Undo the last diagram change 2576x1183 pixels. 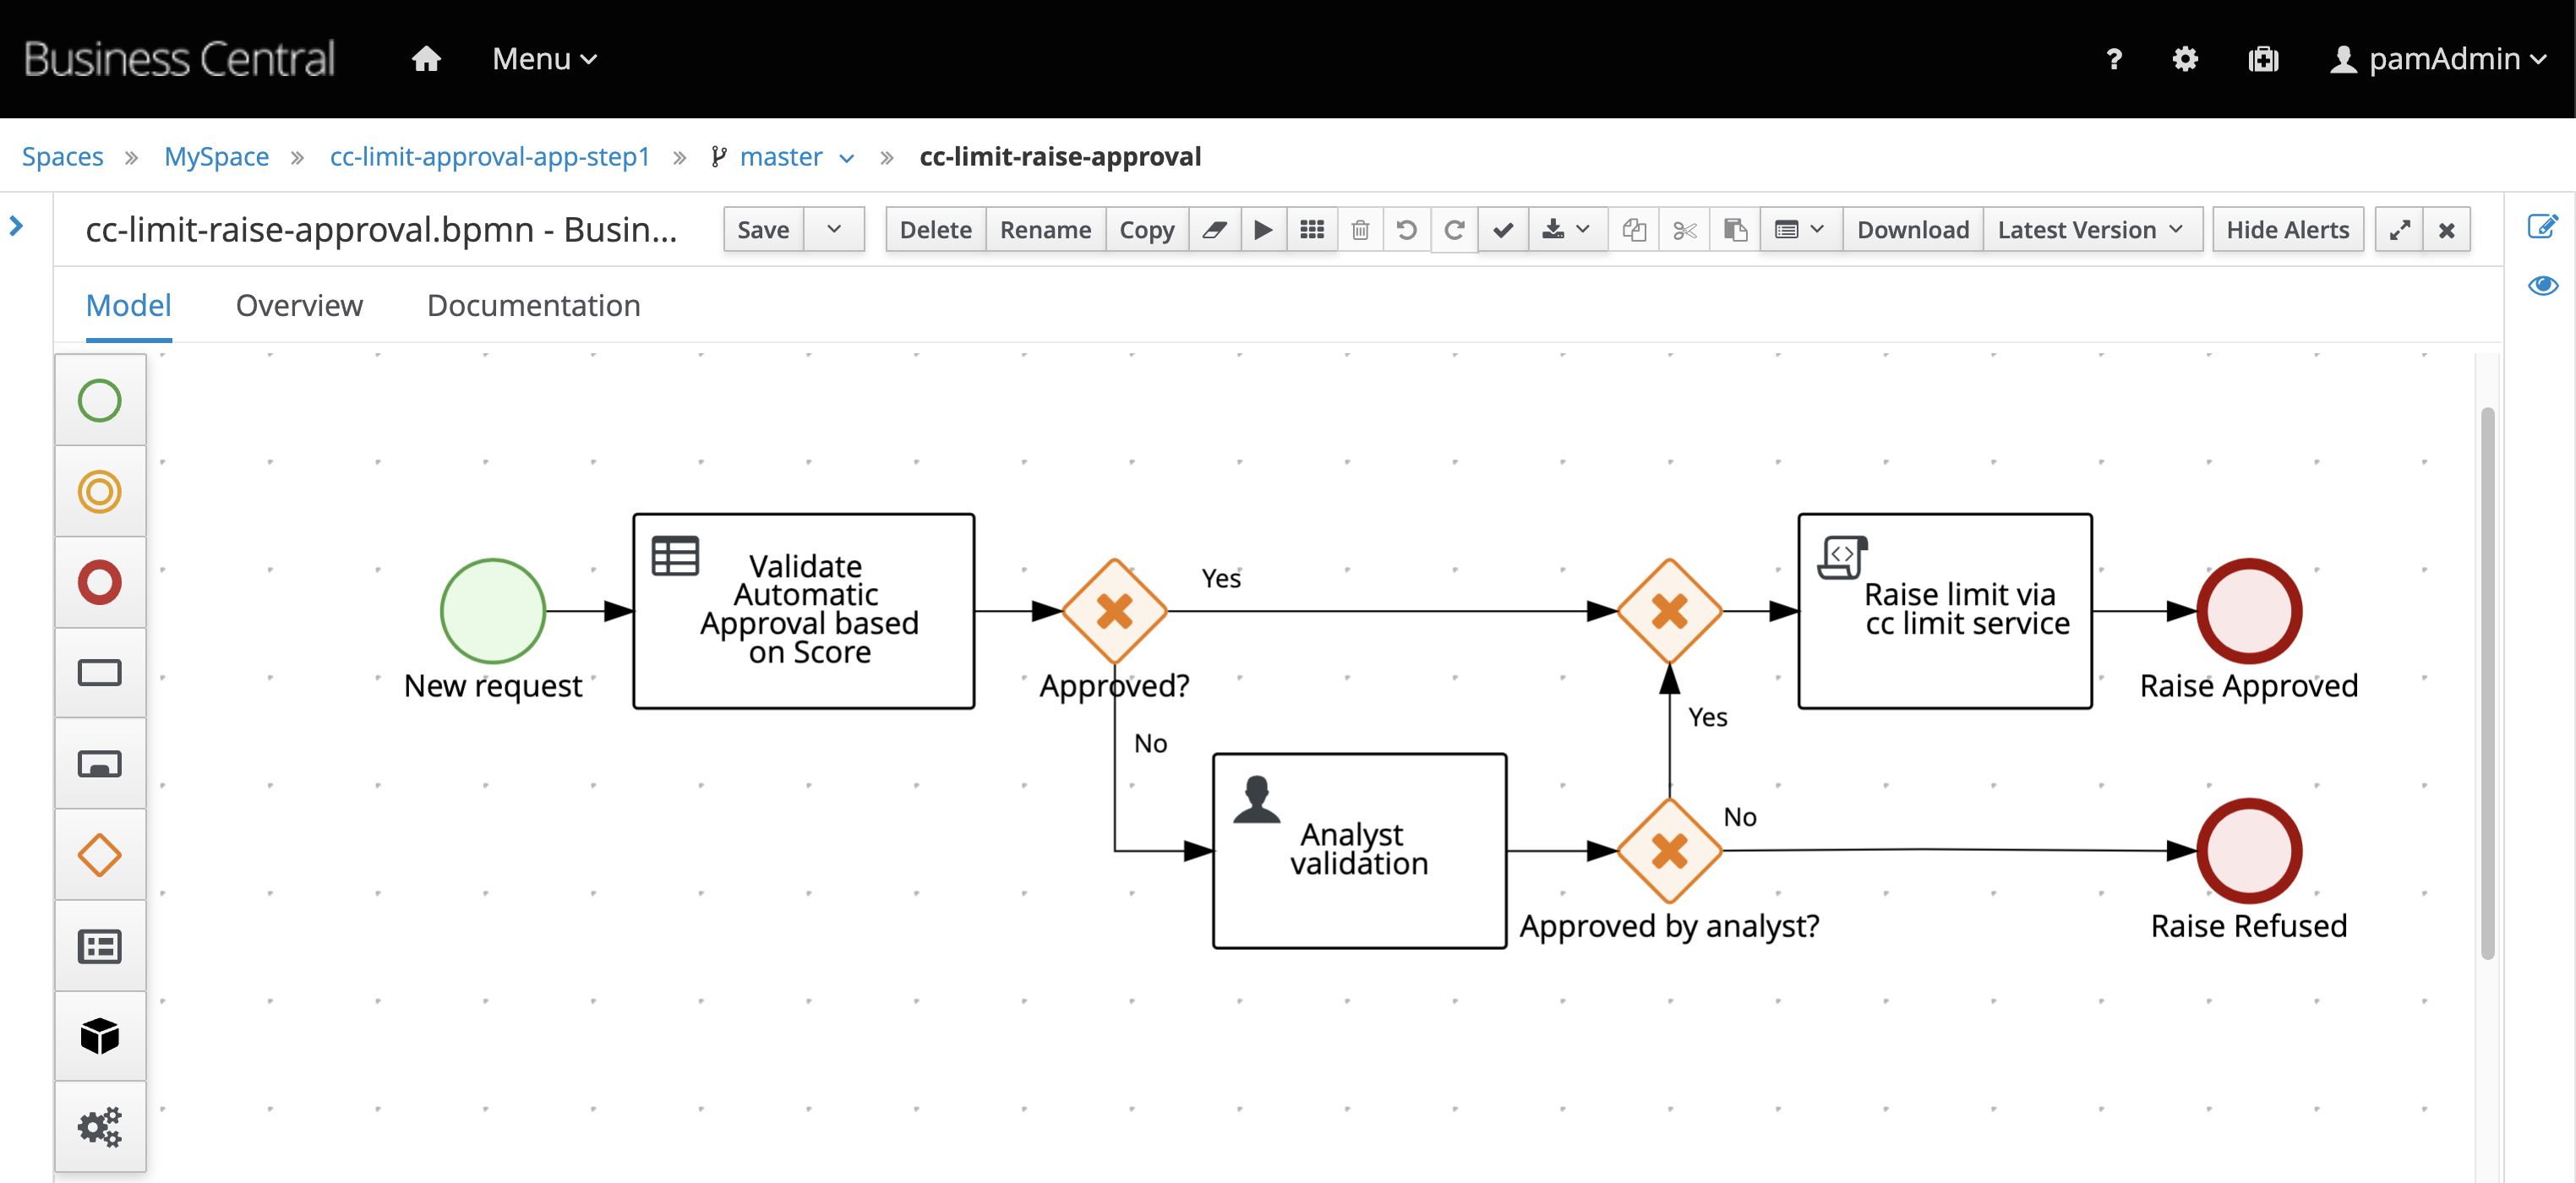(x=1406, y=230)
